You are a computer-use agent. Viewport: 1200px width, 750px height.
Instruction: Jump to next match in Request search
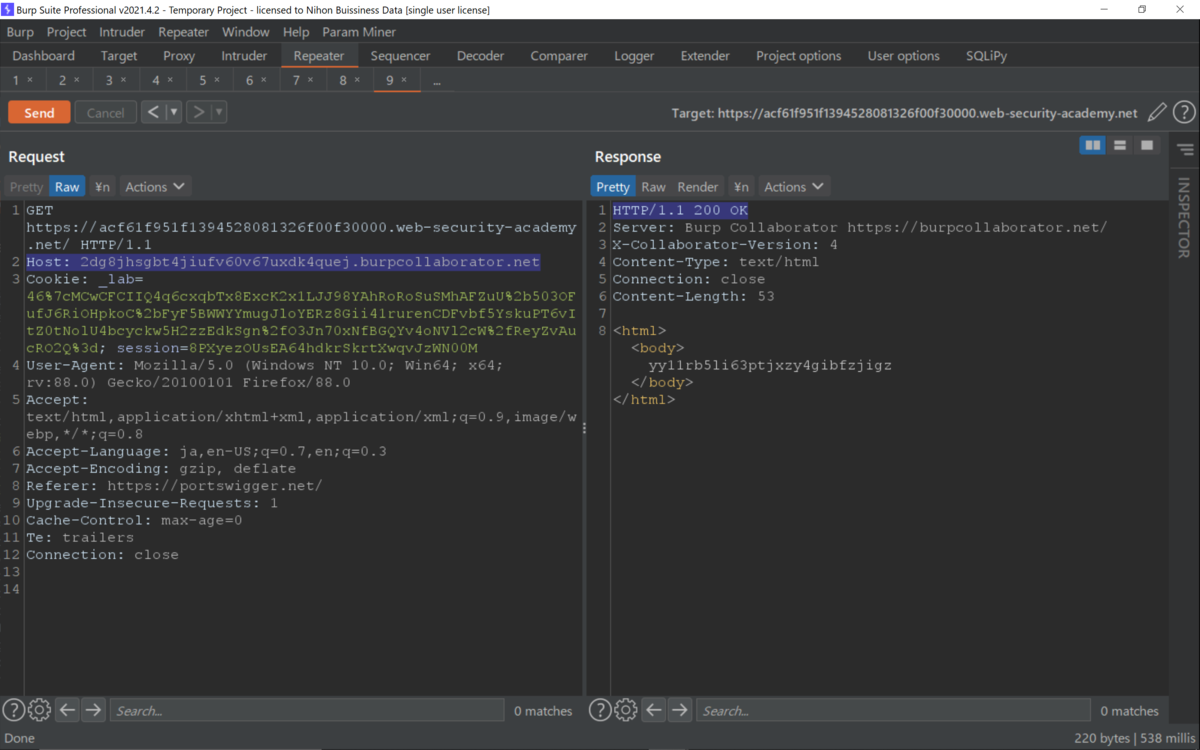93,710
